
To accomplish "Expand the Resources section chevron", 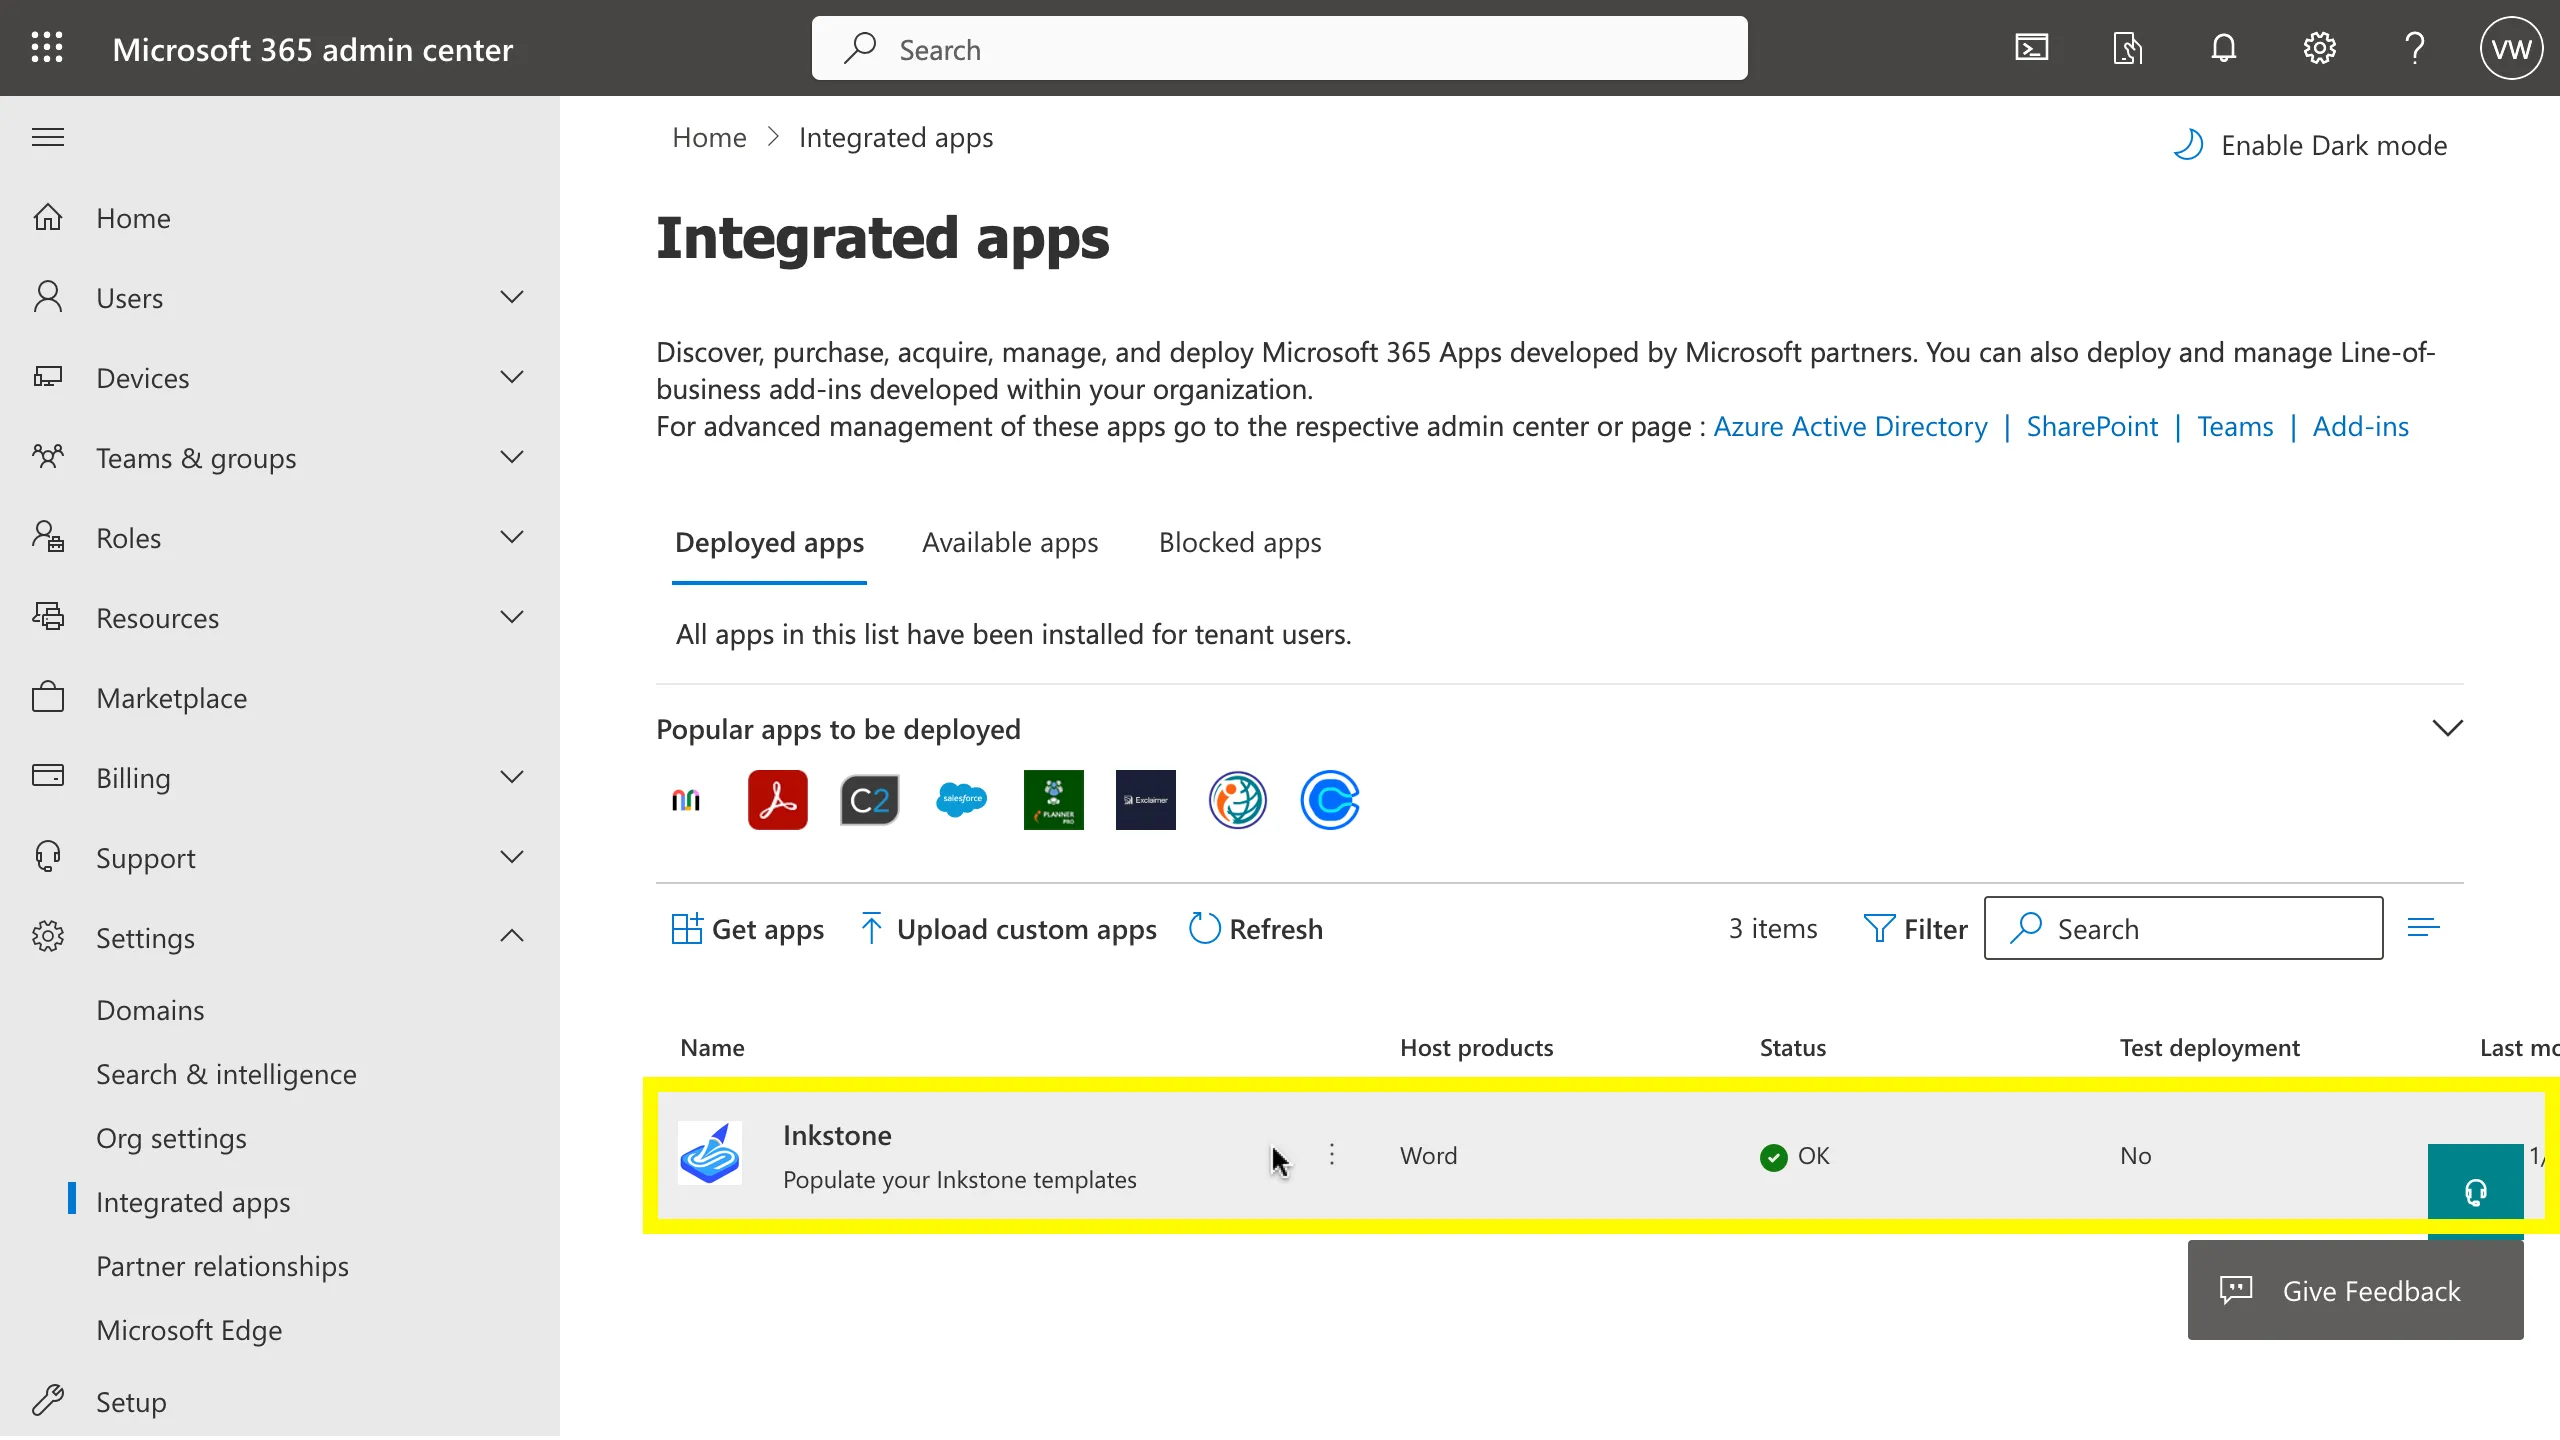I will 512,618.
